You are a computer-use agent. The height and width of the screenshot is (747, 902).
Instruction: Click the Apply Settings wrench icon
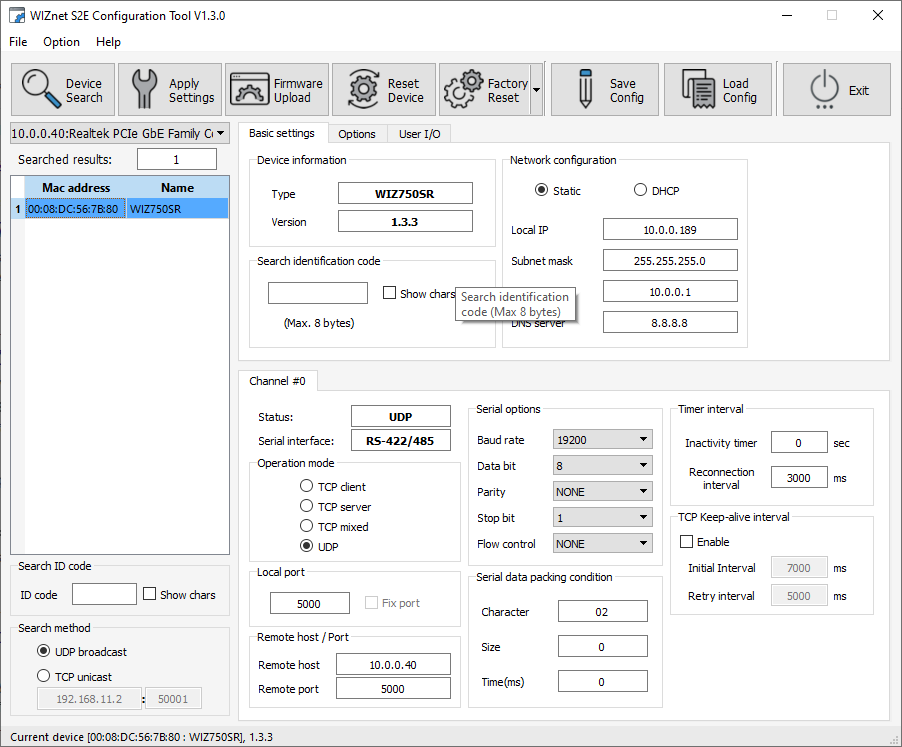144,89
